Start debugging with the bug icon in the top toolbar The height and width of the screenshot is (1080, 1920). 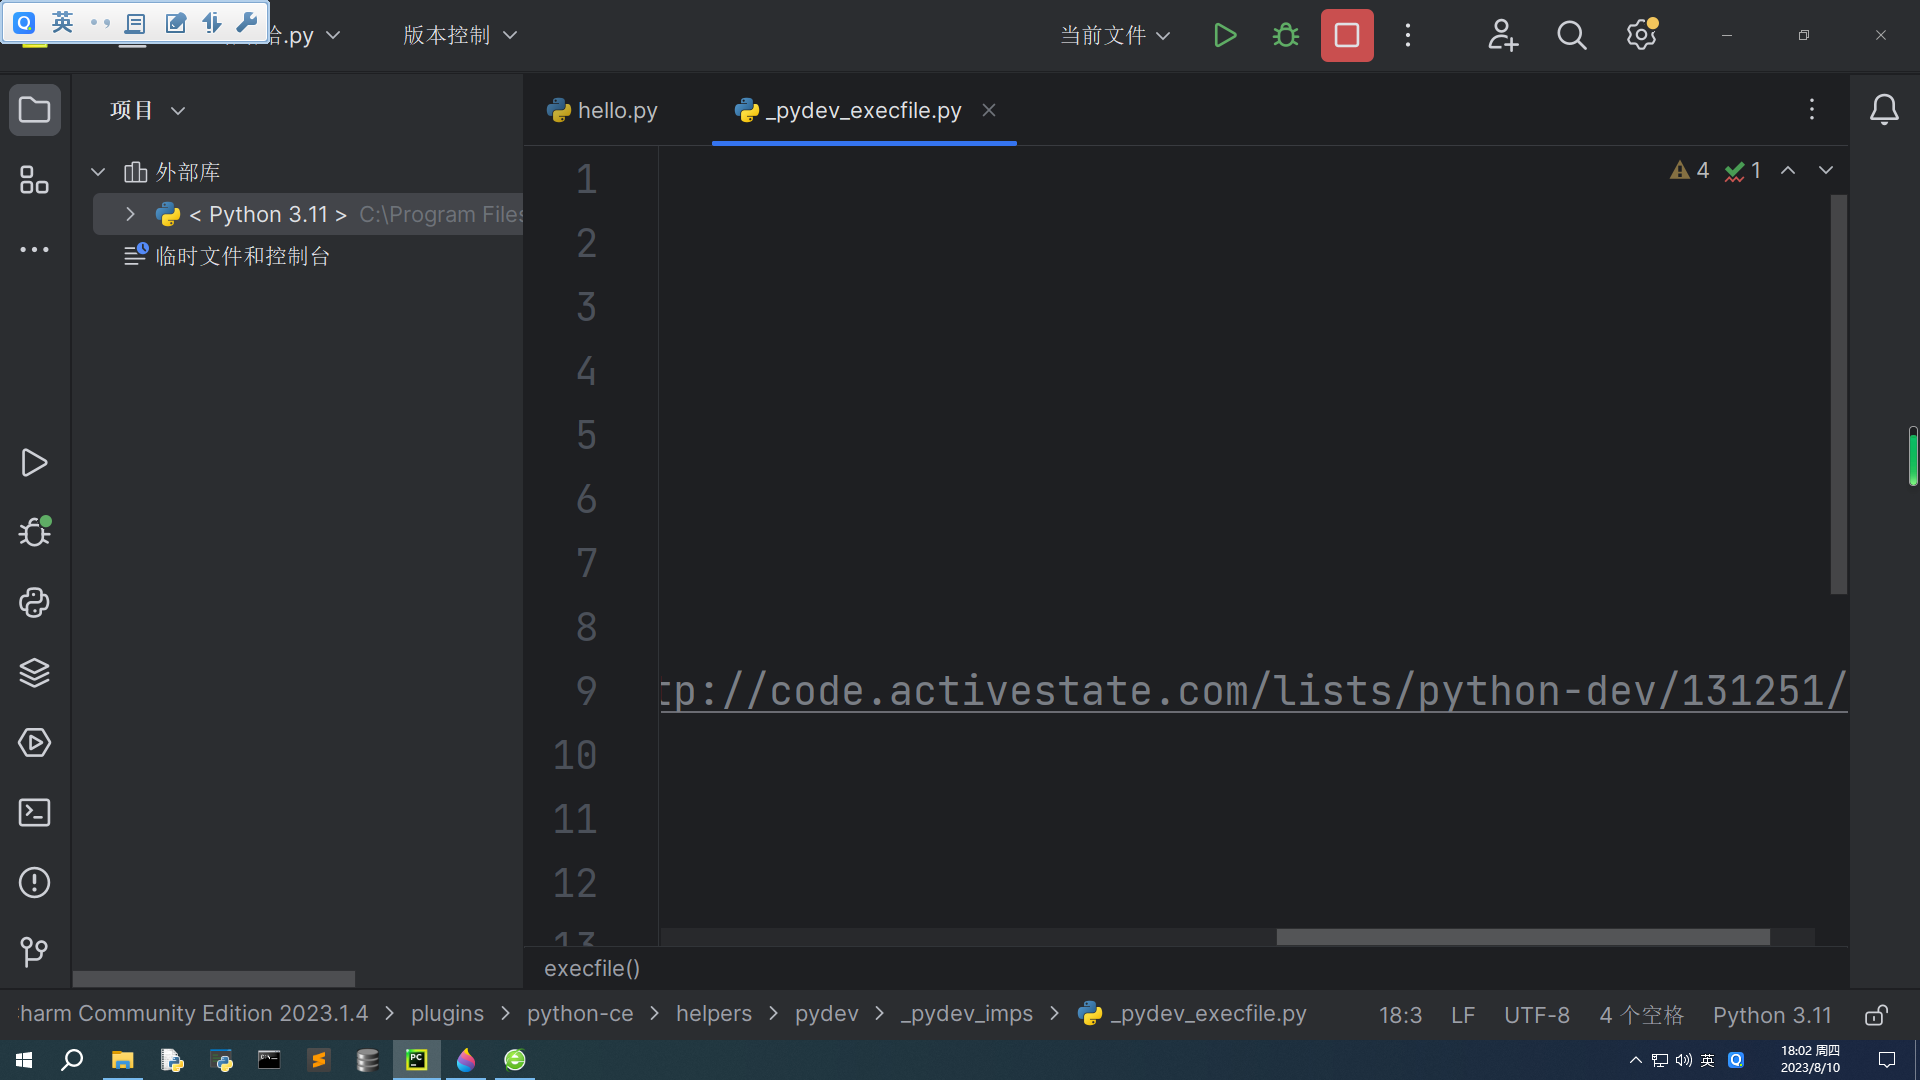point(1286,36)
